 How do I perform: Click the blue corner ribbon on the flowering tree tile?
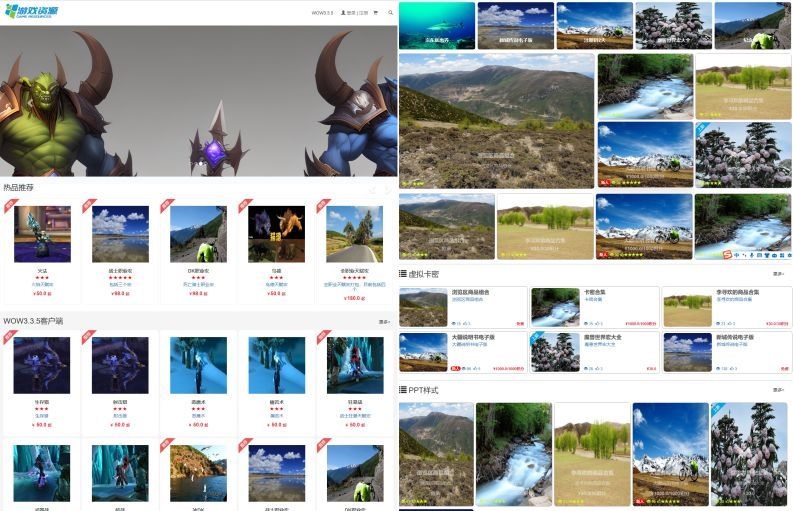702,128
